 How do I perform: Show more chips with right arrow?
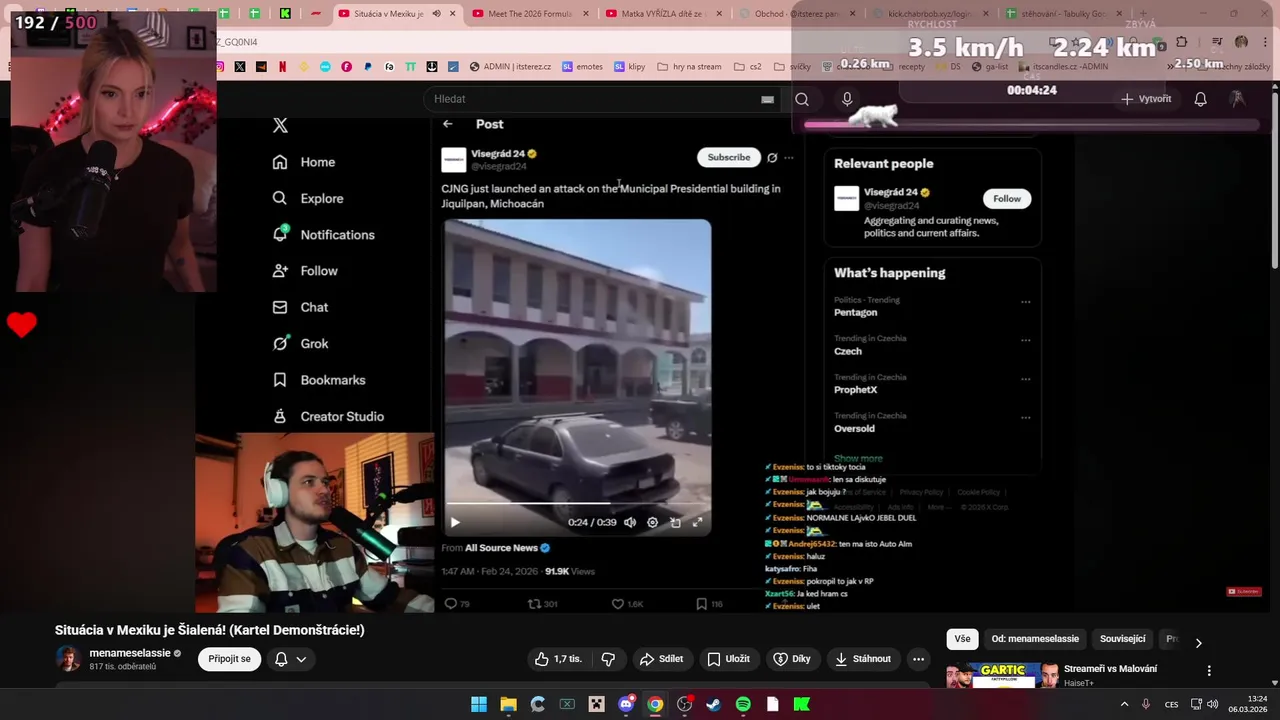pyautogui.click(x=1198, y=642)
